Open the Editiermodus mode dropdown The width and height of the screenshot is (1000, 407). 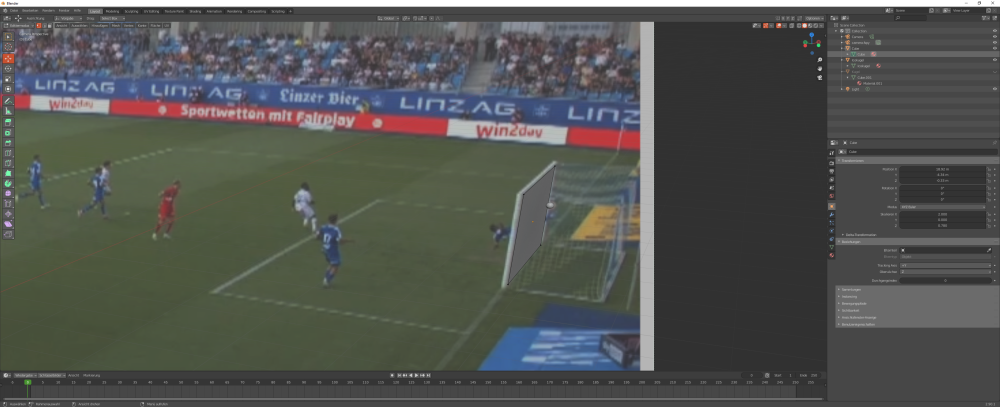[17, 26]
